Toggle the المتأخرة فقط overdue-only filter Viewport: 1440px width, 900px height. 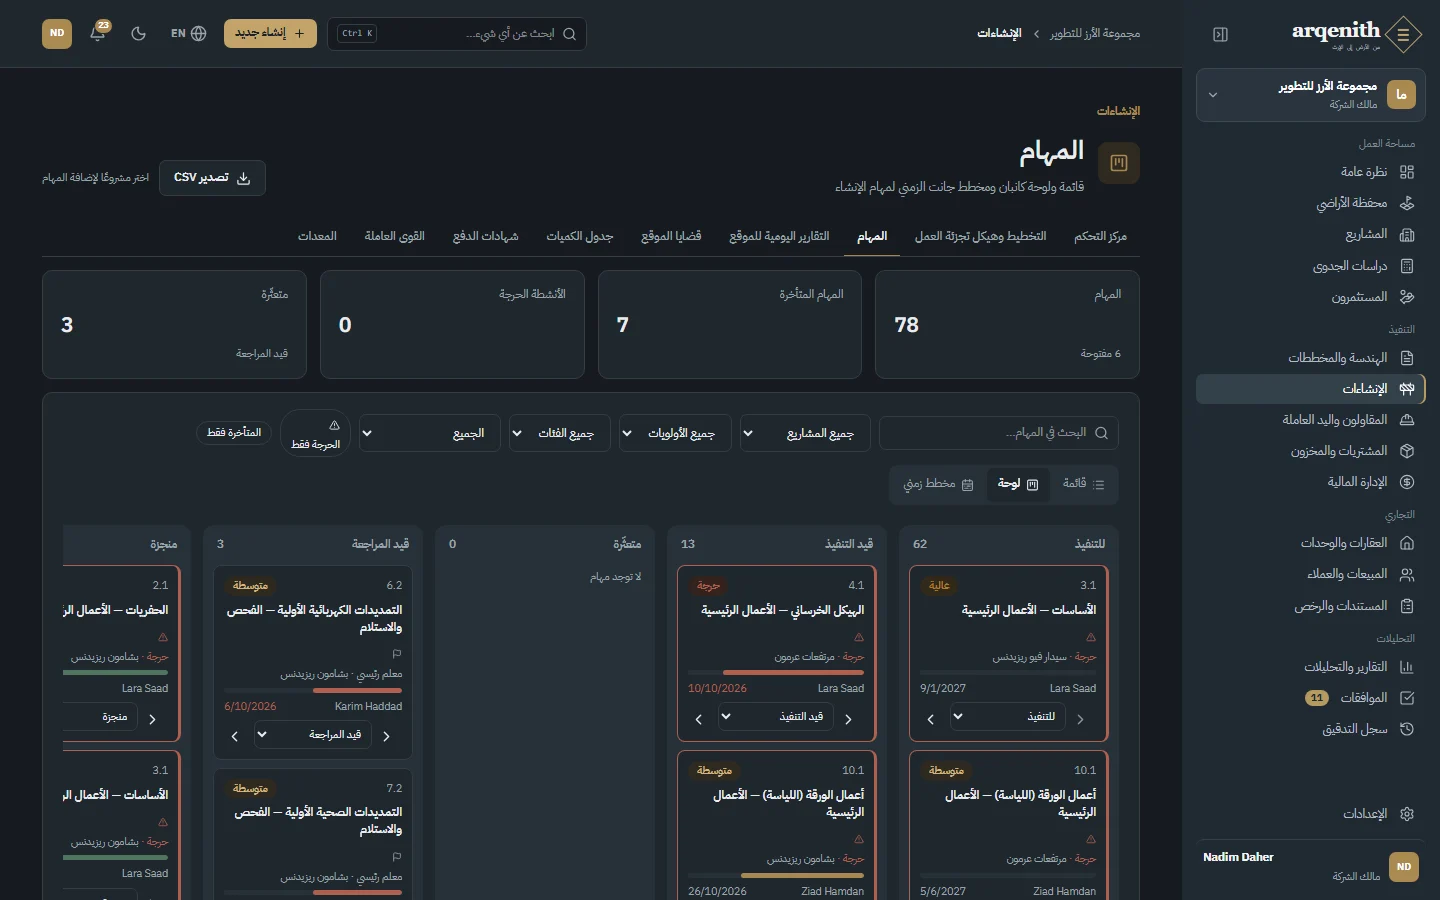pyautogui.click(x=234, y=433)
